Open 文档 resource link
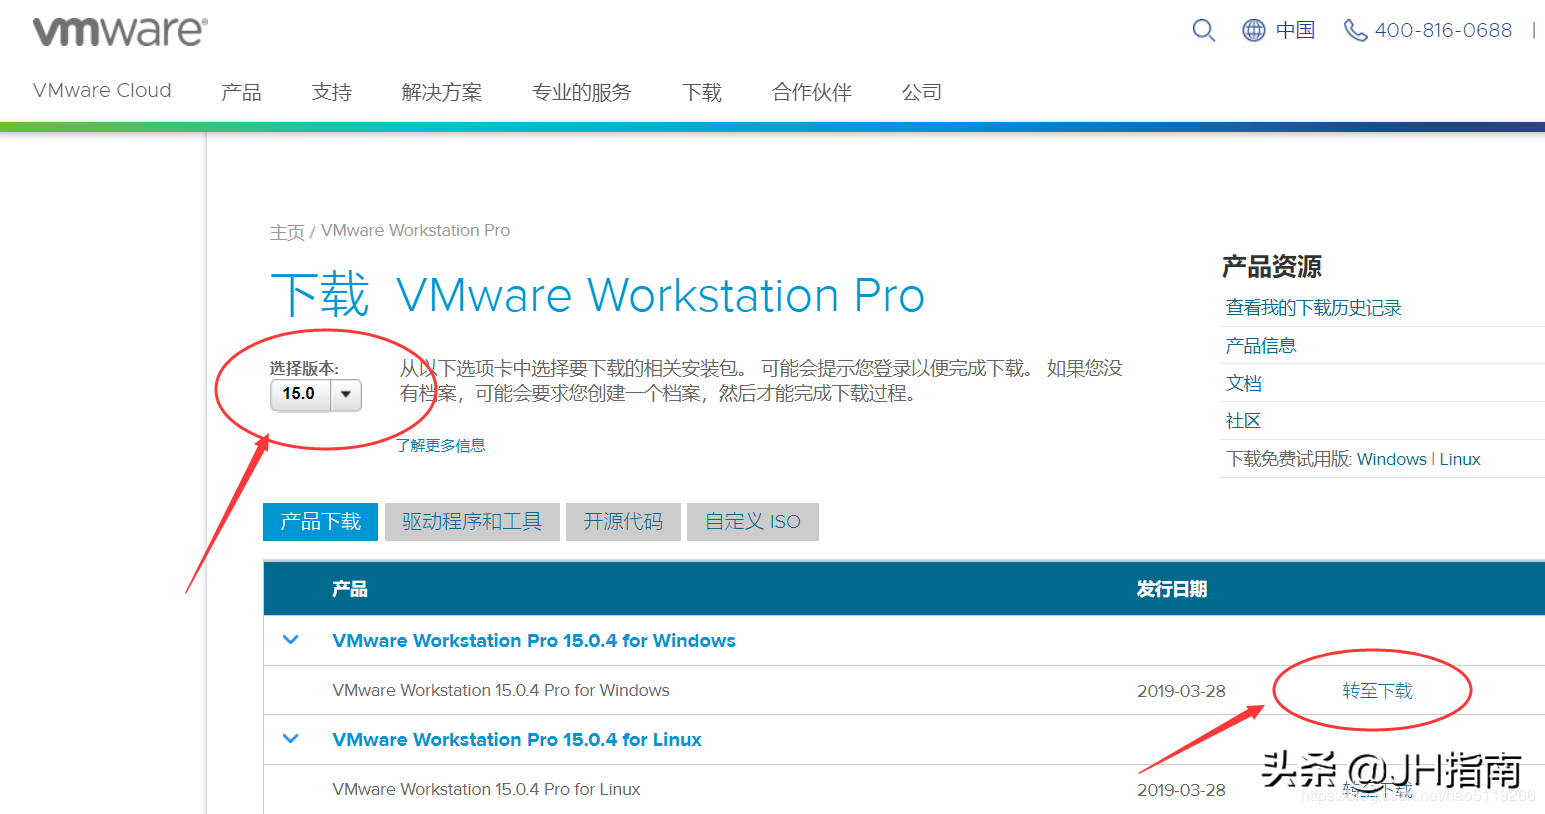1545x814 pixels. (x=1244, y=383)
